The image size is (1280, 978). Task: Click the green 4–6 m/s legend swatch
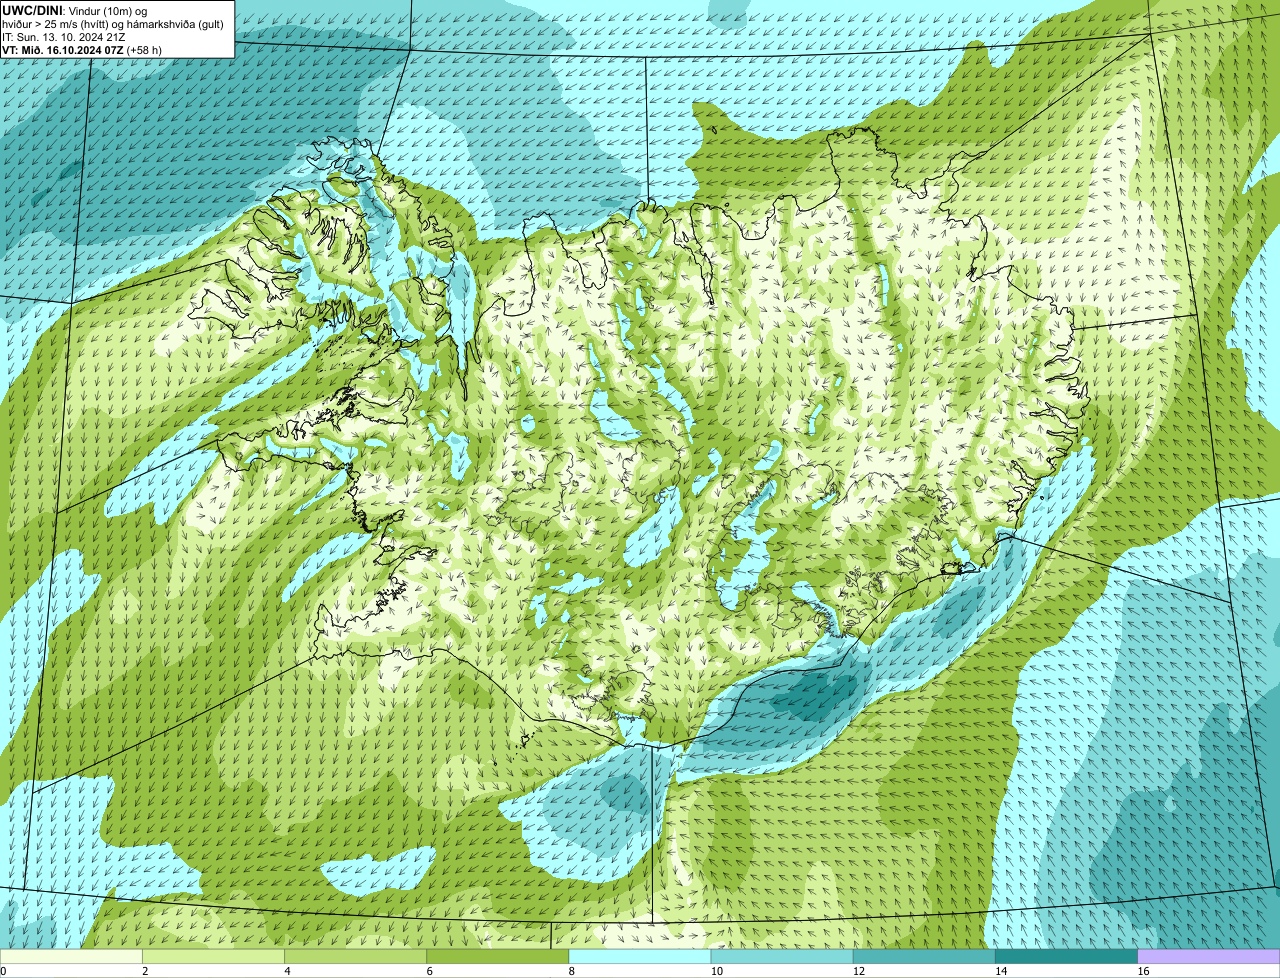point(356,956)
